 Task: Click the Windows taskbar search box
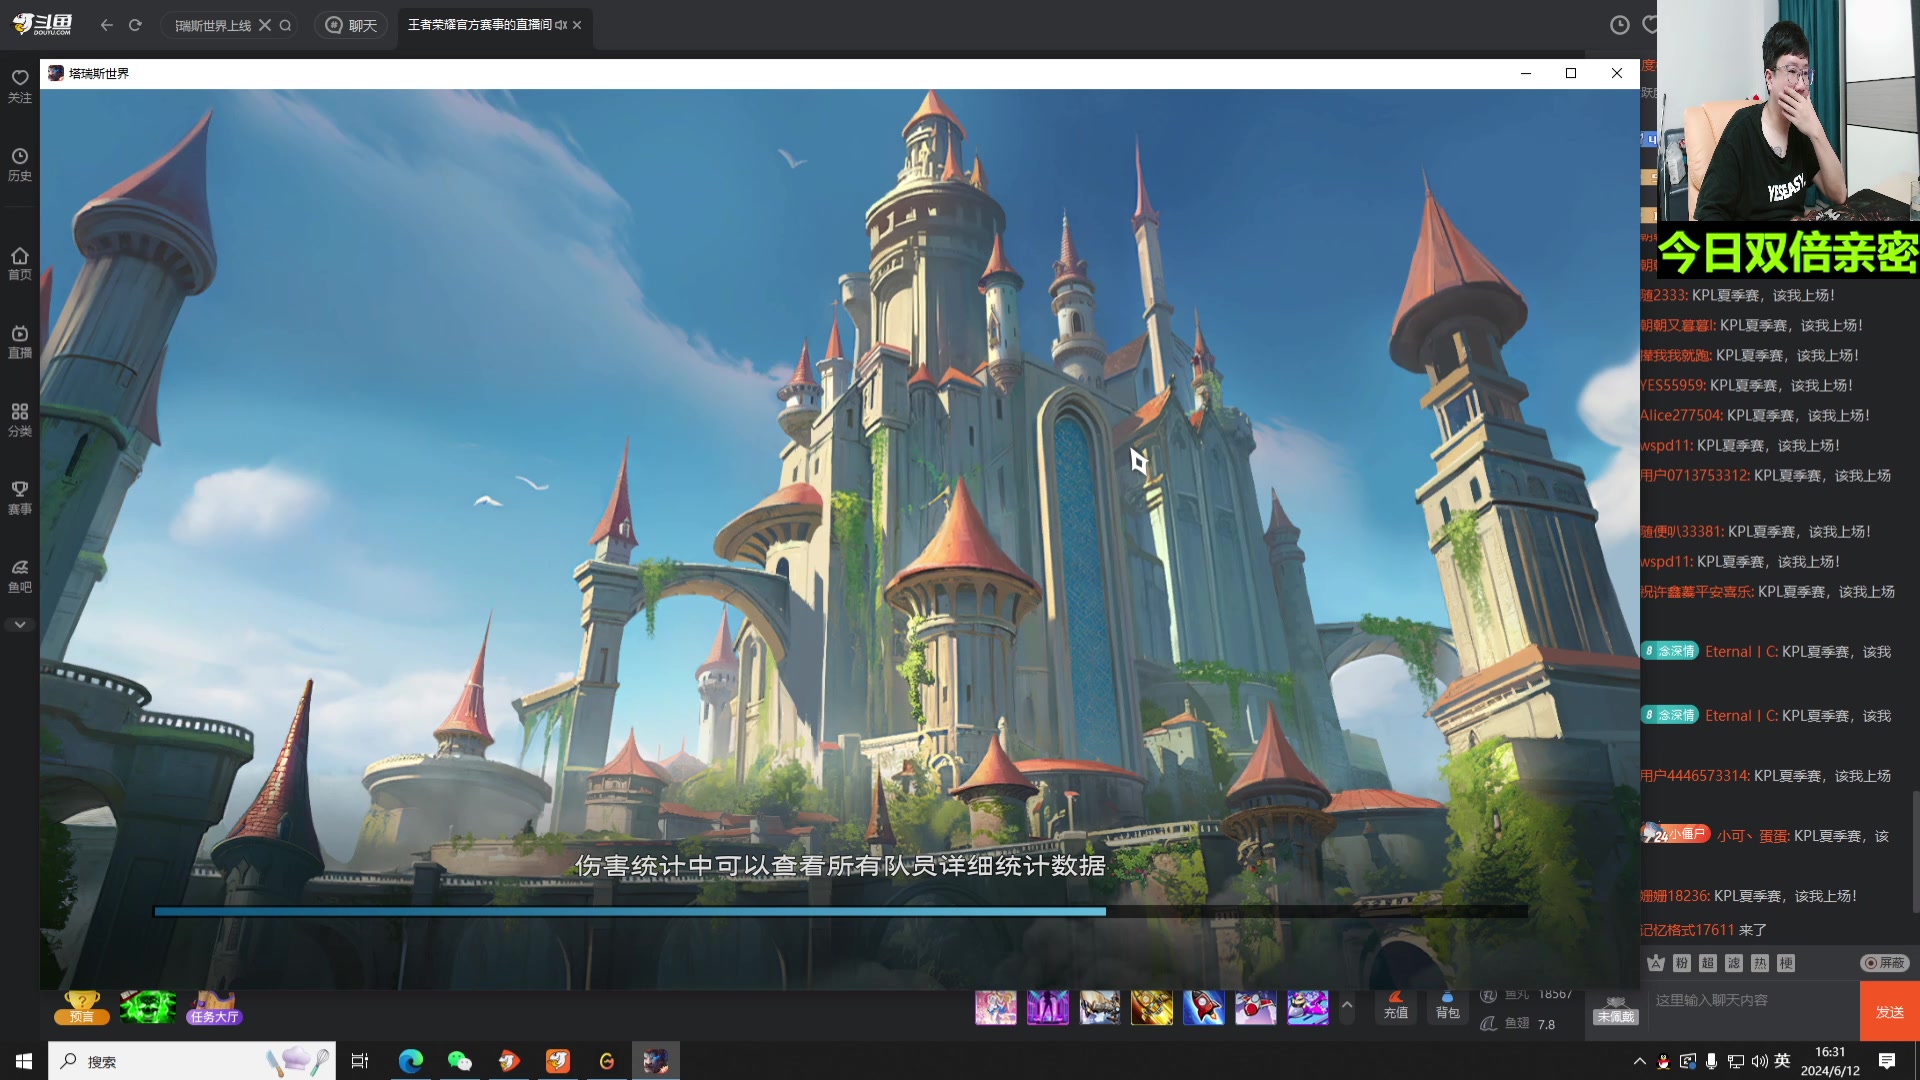(x=192, y=1061)
